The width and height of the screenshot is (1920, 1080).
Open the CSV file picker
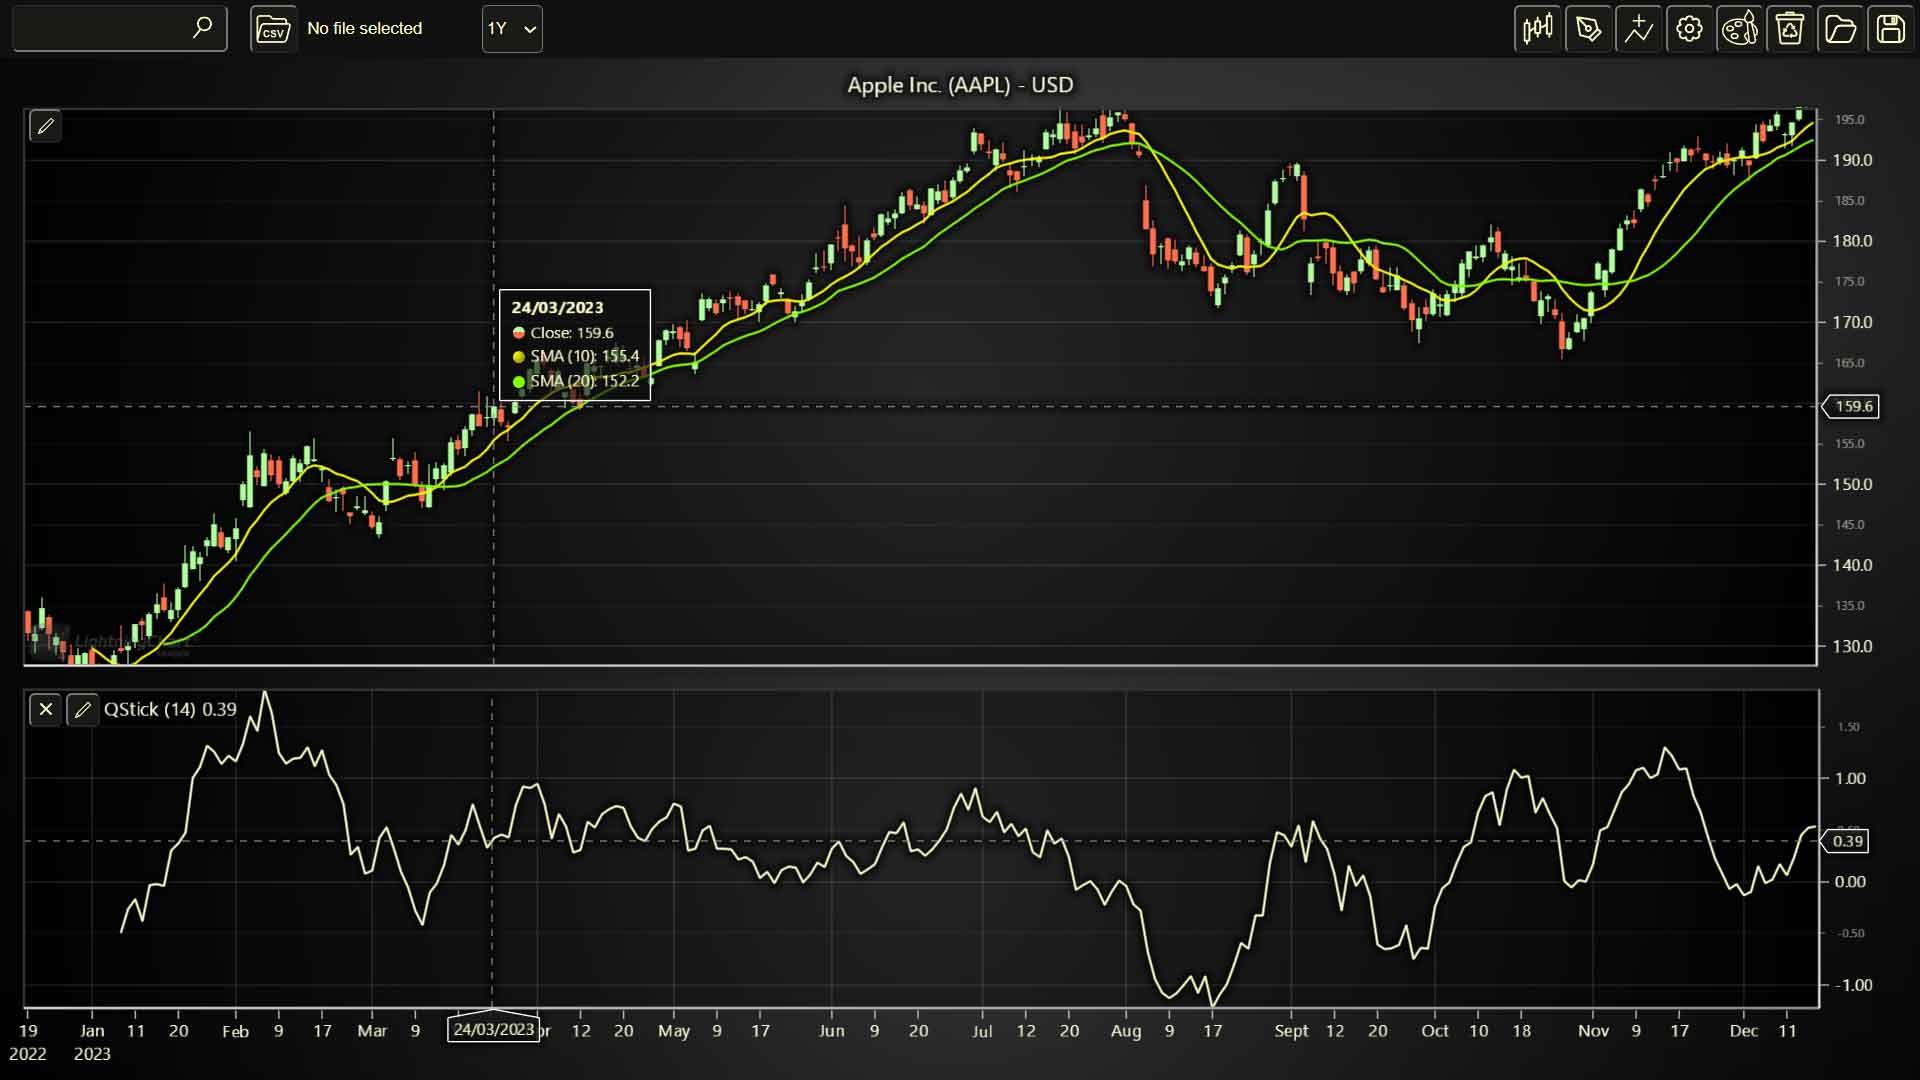pos(273,29)
